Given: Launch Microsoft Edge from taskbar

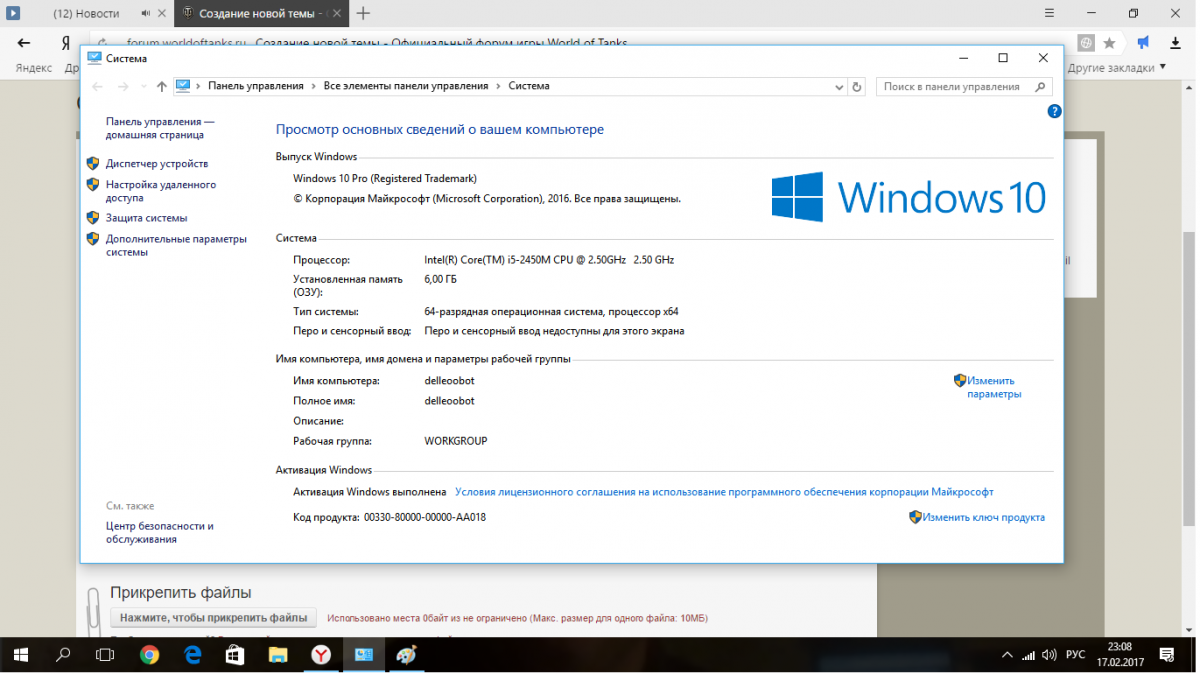Looking at the screenshot, I should coord(192,655).
